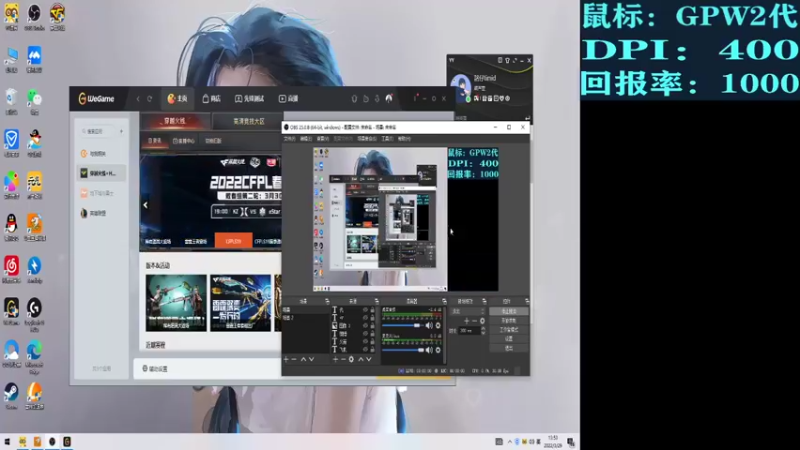Screen dimensions: 800x450
Task: Click WeGame search apps field
Action: (x=97, y=131)
